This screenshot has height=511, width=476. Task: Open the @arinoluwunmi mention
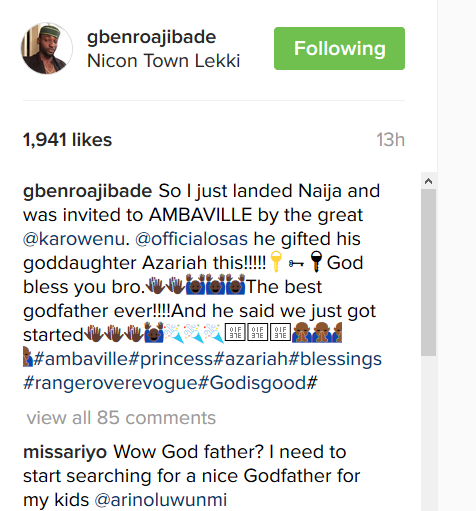click(x=161, y=500)
